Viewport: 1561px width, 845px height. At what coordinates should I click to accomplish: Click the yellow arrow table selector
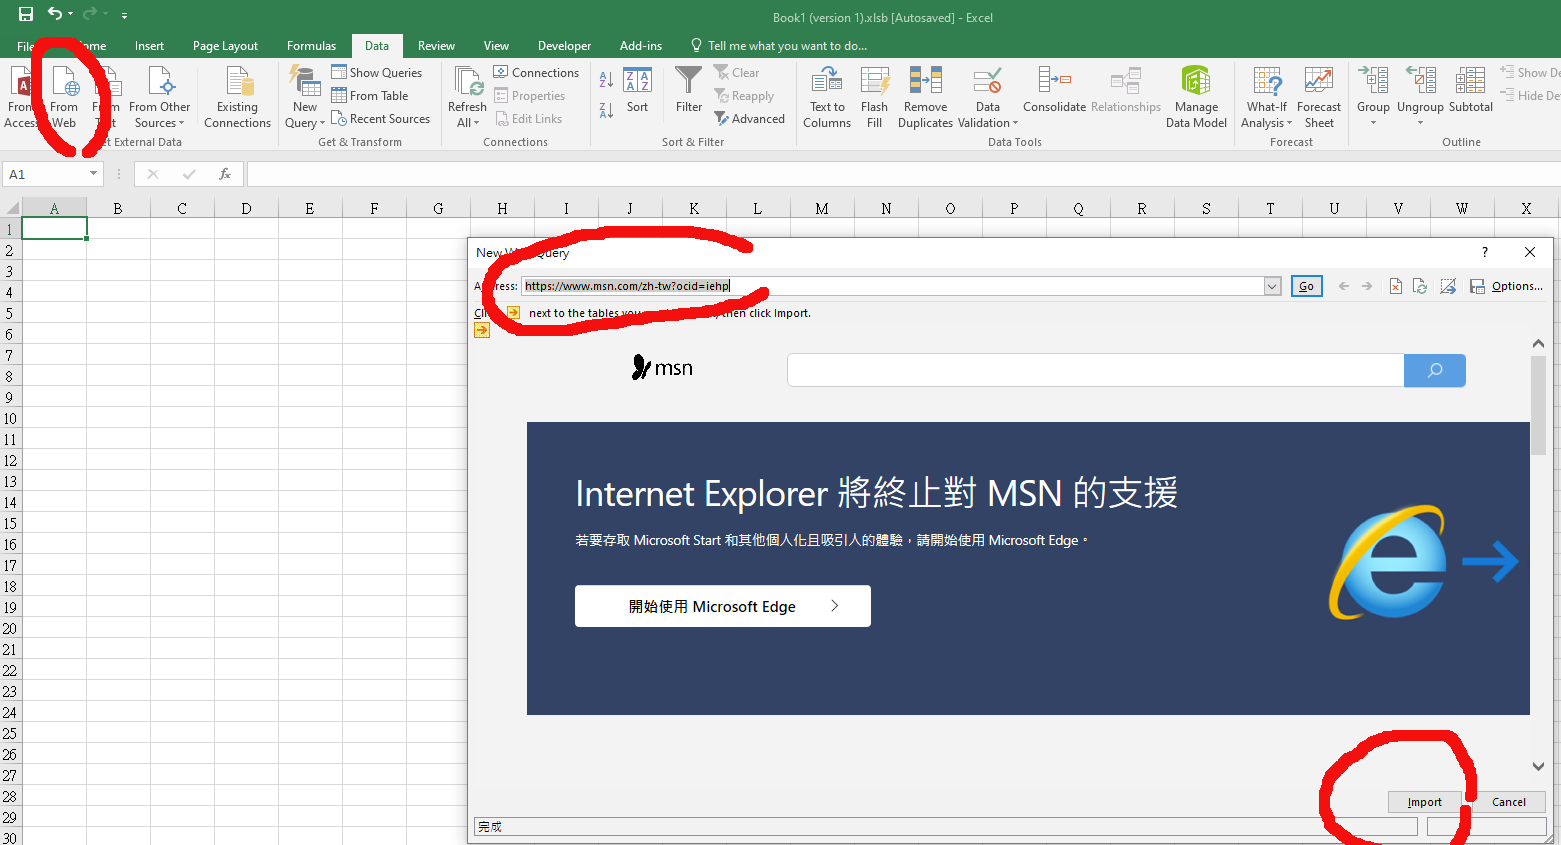coord(482,330)
